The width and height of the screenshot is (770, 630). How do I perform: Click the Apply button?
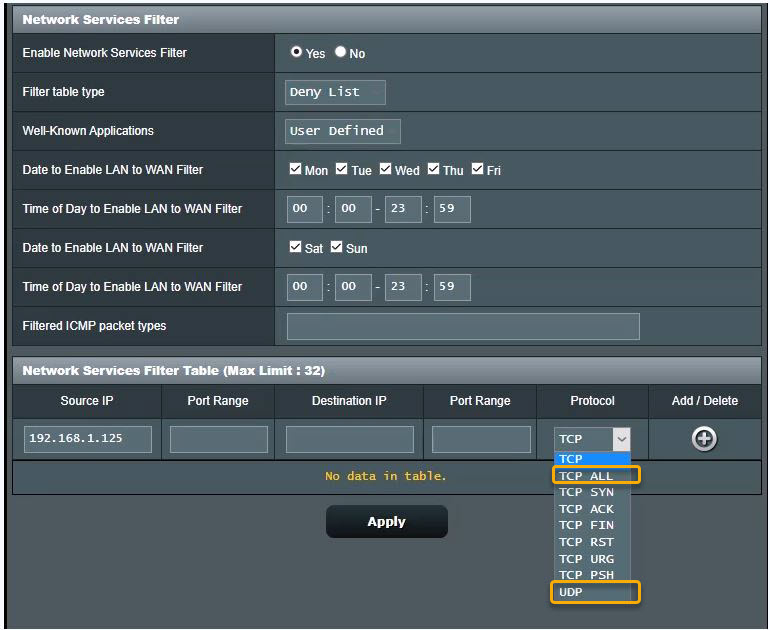point(386,521)
